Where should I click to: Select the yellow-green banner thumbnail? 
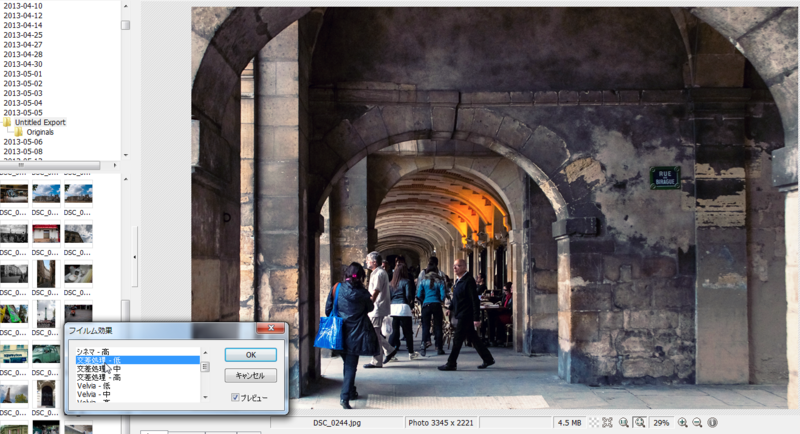click(x=14, y=314)
